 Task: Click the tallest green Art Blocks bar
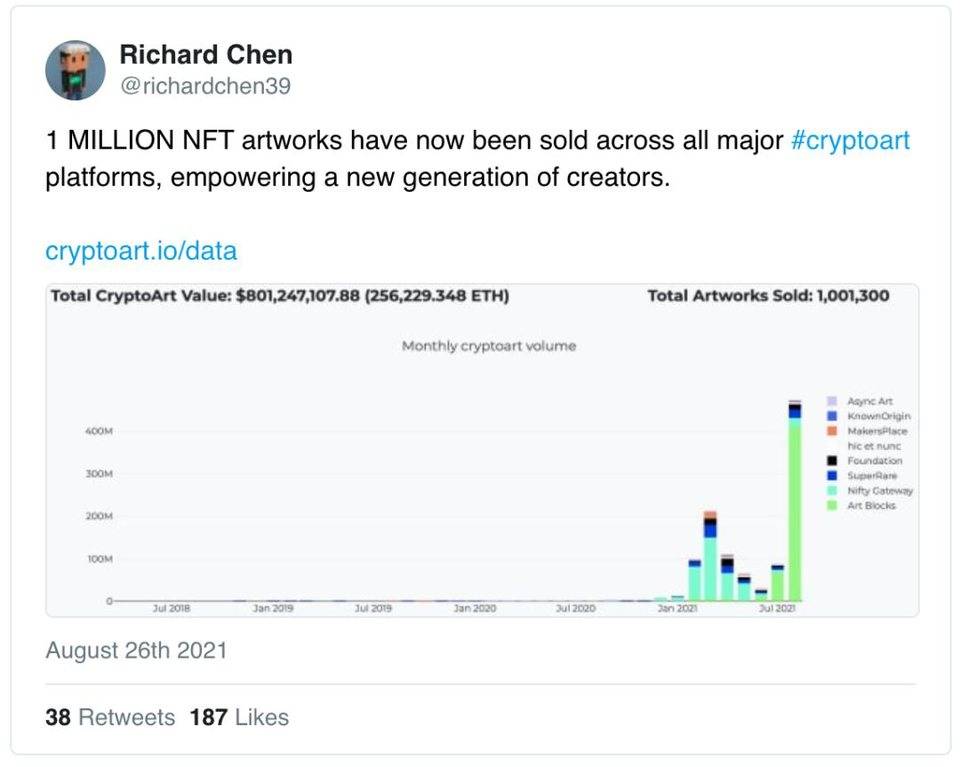[x=795, y=508]
